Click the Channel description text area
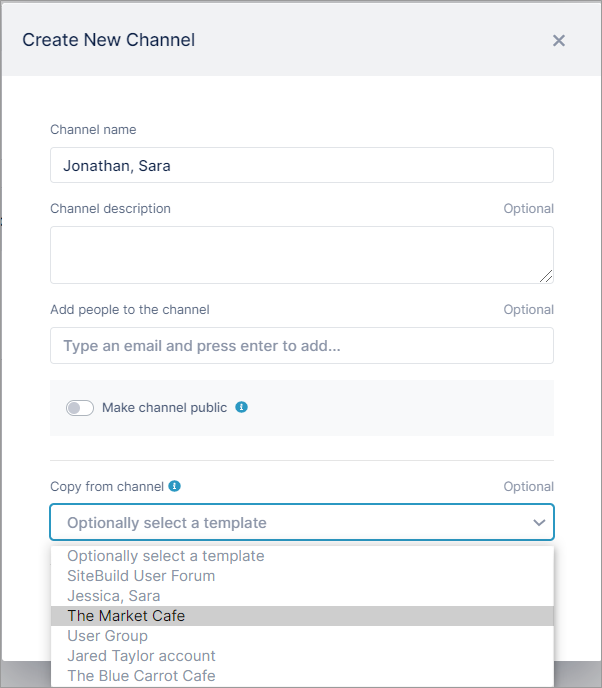Image resolution: width=602 pixels, height=688 pixels. point(302,255)
